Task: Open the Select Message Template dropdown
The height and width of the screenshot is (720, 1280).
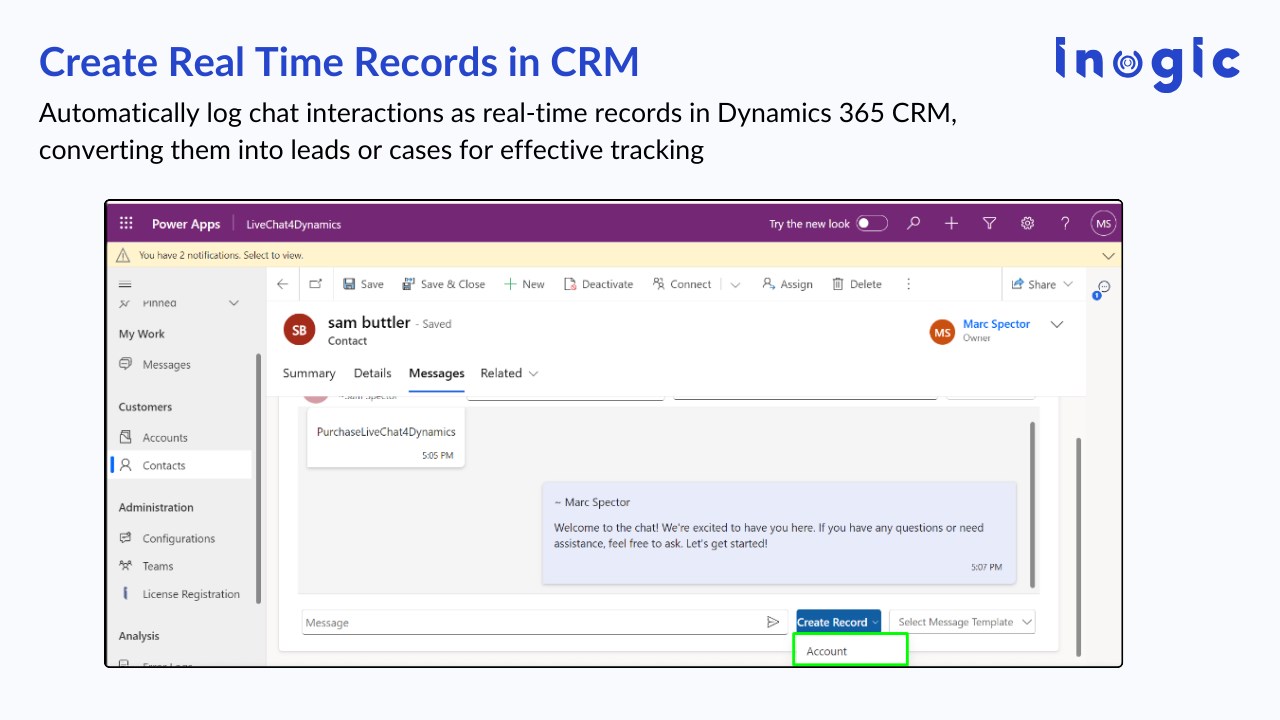Action: tap(962, 622)
